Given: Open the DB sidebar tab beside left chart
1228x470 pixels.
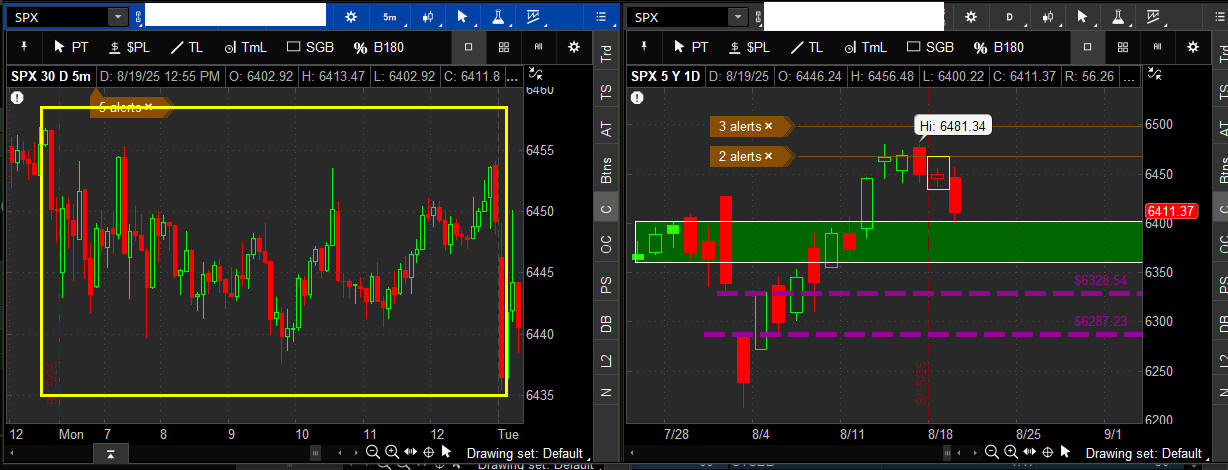Looking at the screenshot, I should pyautogui.click(x=606, y=323).
